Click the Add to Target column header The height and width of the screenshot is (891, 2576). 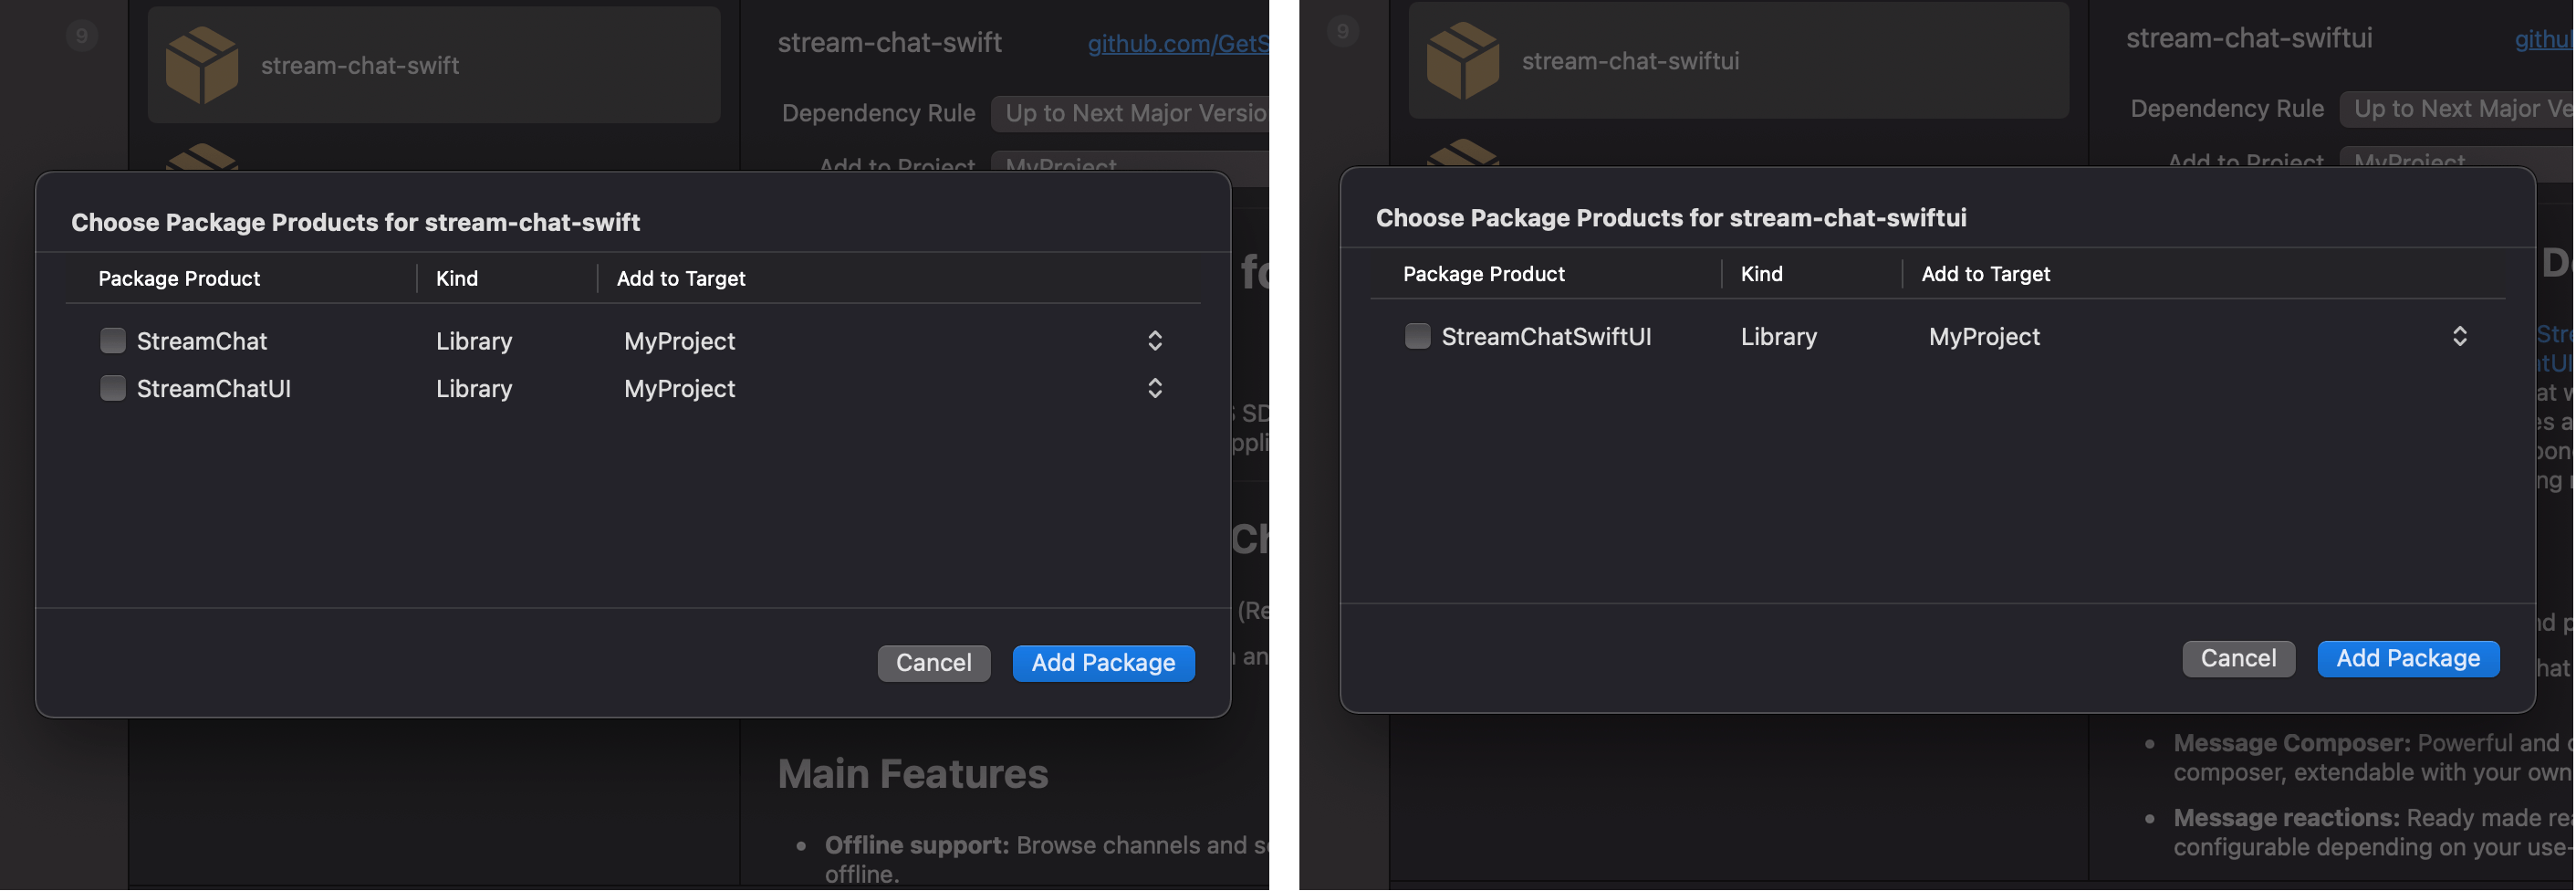click(x=680, y=278)
